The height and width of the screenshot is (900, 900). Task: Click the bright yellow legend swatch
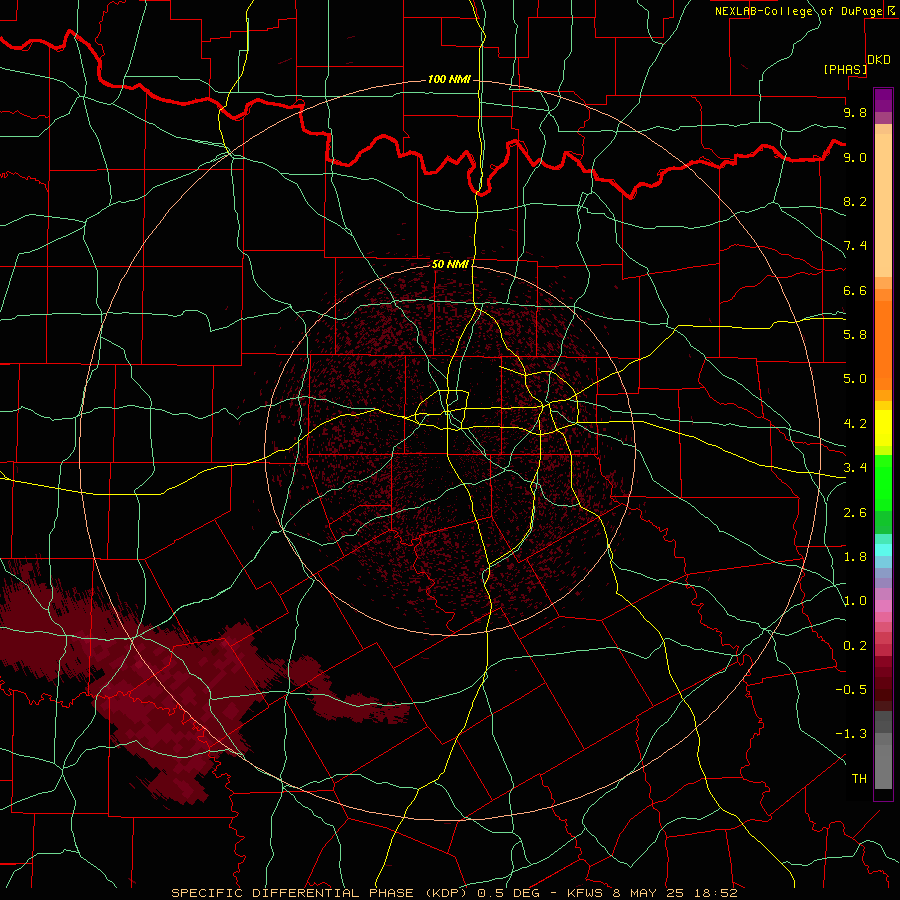[x=883, y=428]
